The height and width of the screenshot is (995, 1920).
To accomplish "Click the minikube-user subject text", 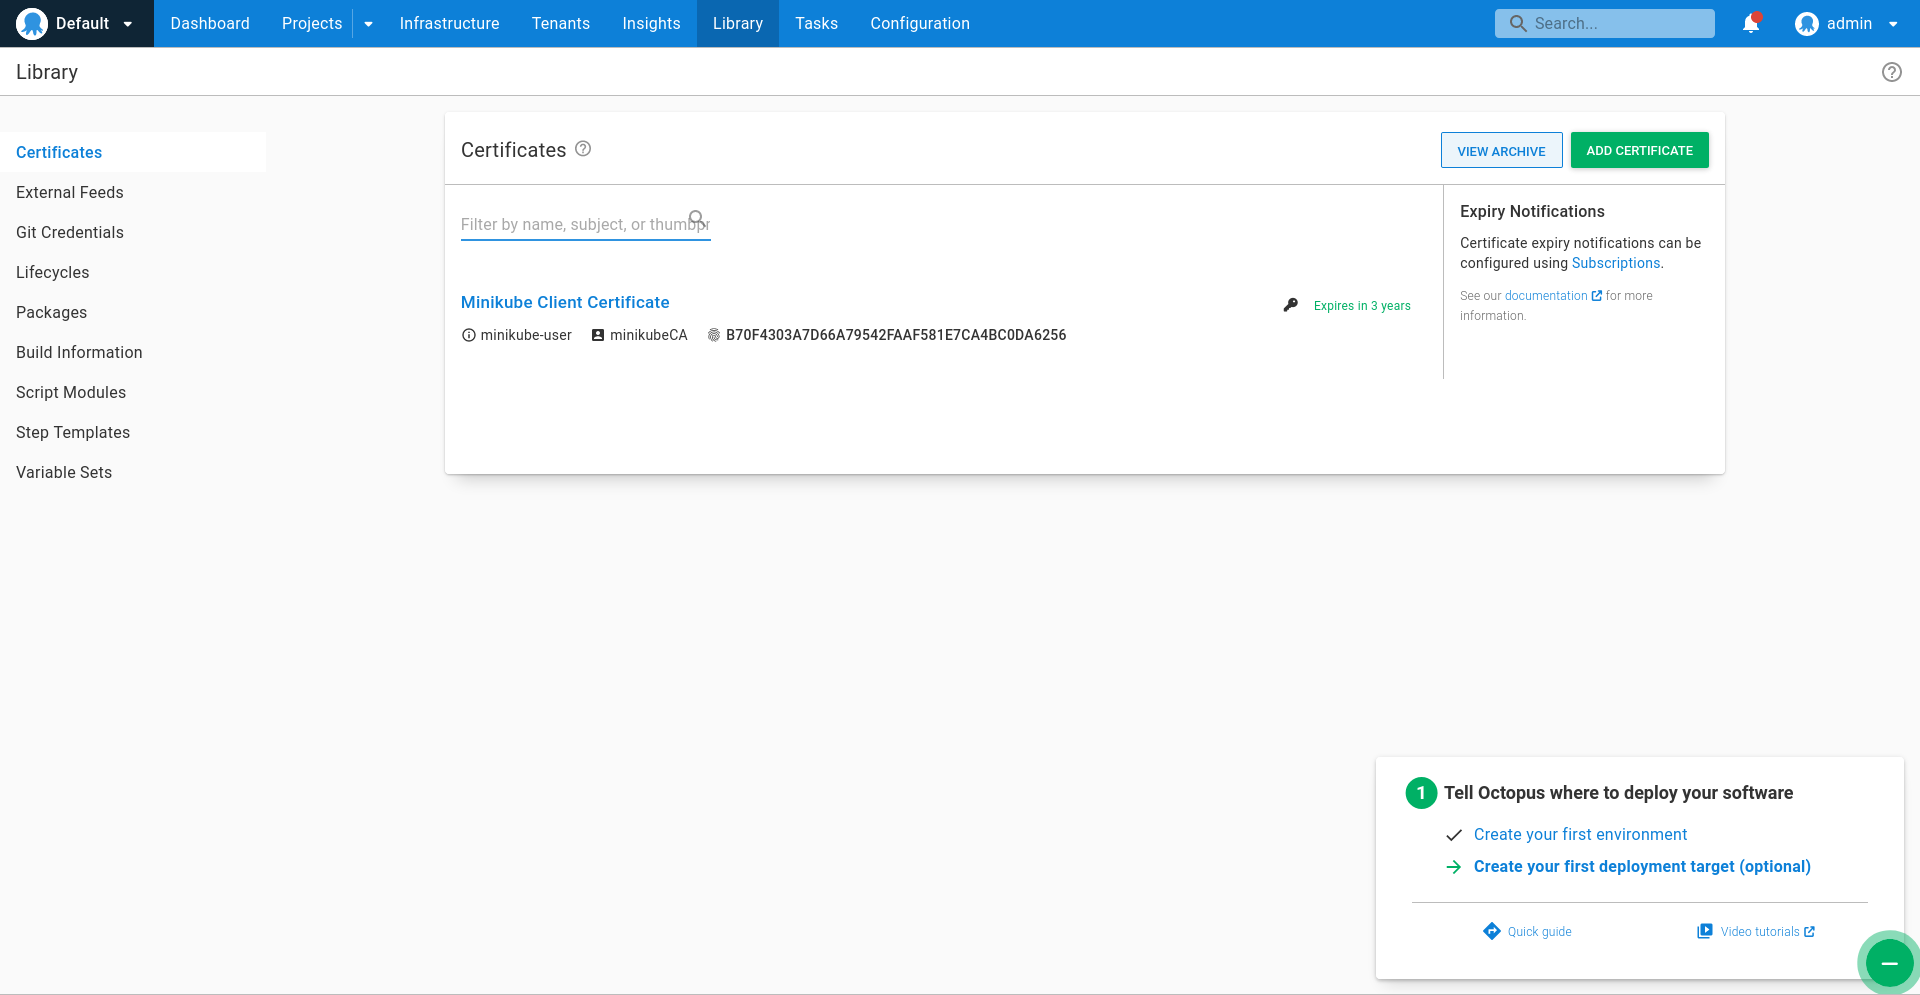I will pos(526,335).
